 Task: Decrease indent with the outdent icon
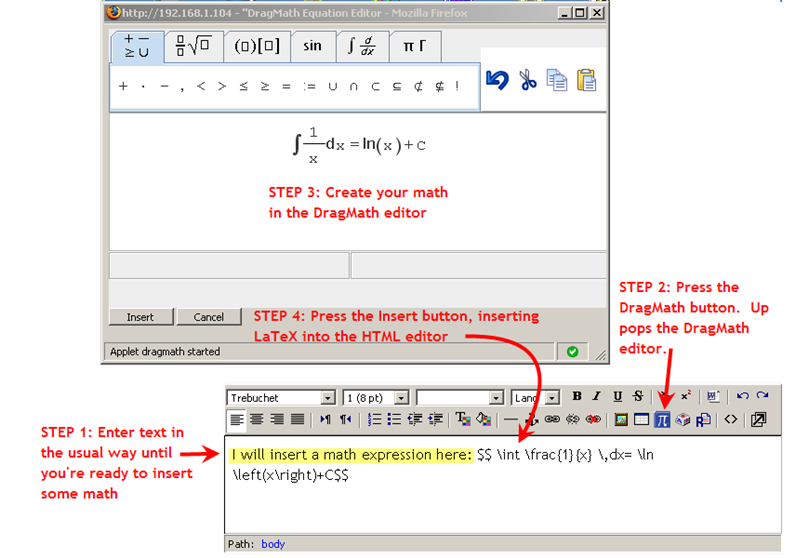(415, 420)
